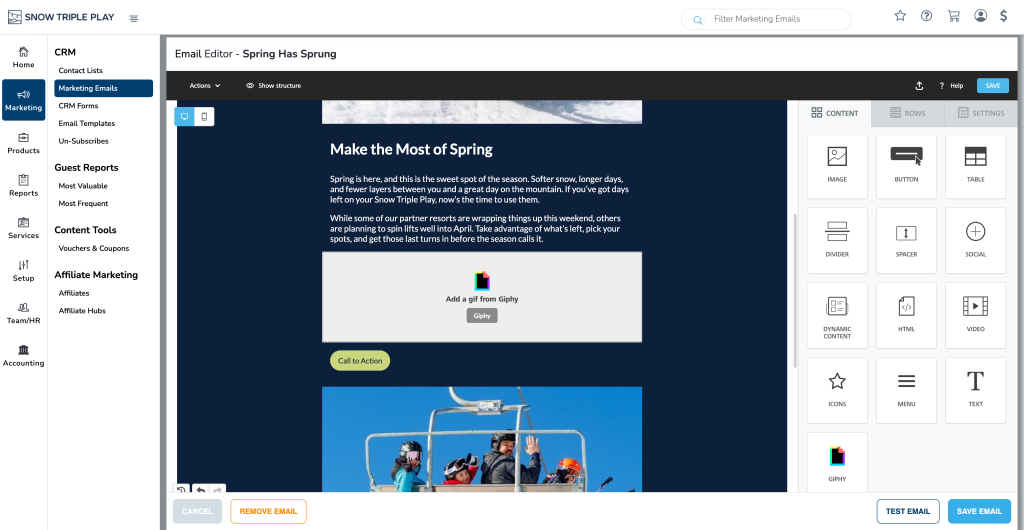Choose the Social content block
Viewport: 1024px width, 530px height.
coord(975,240)
